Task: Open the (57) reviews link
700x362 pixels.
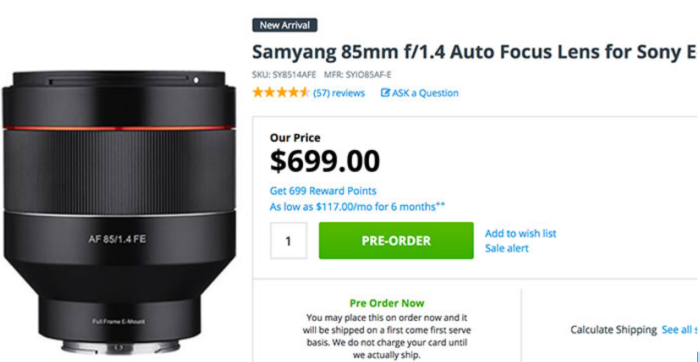Action: click(339, 93)
